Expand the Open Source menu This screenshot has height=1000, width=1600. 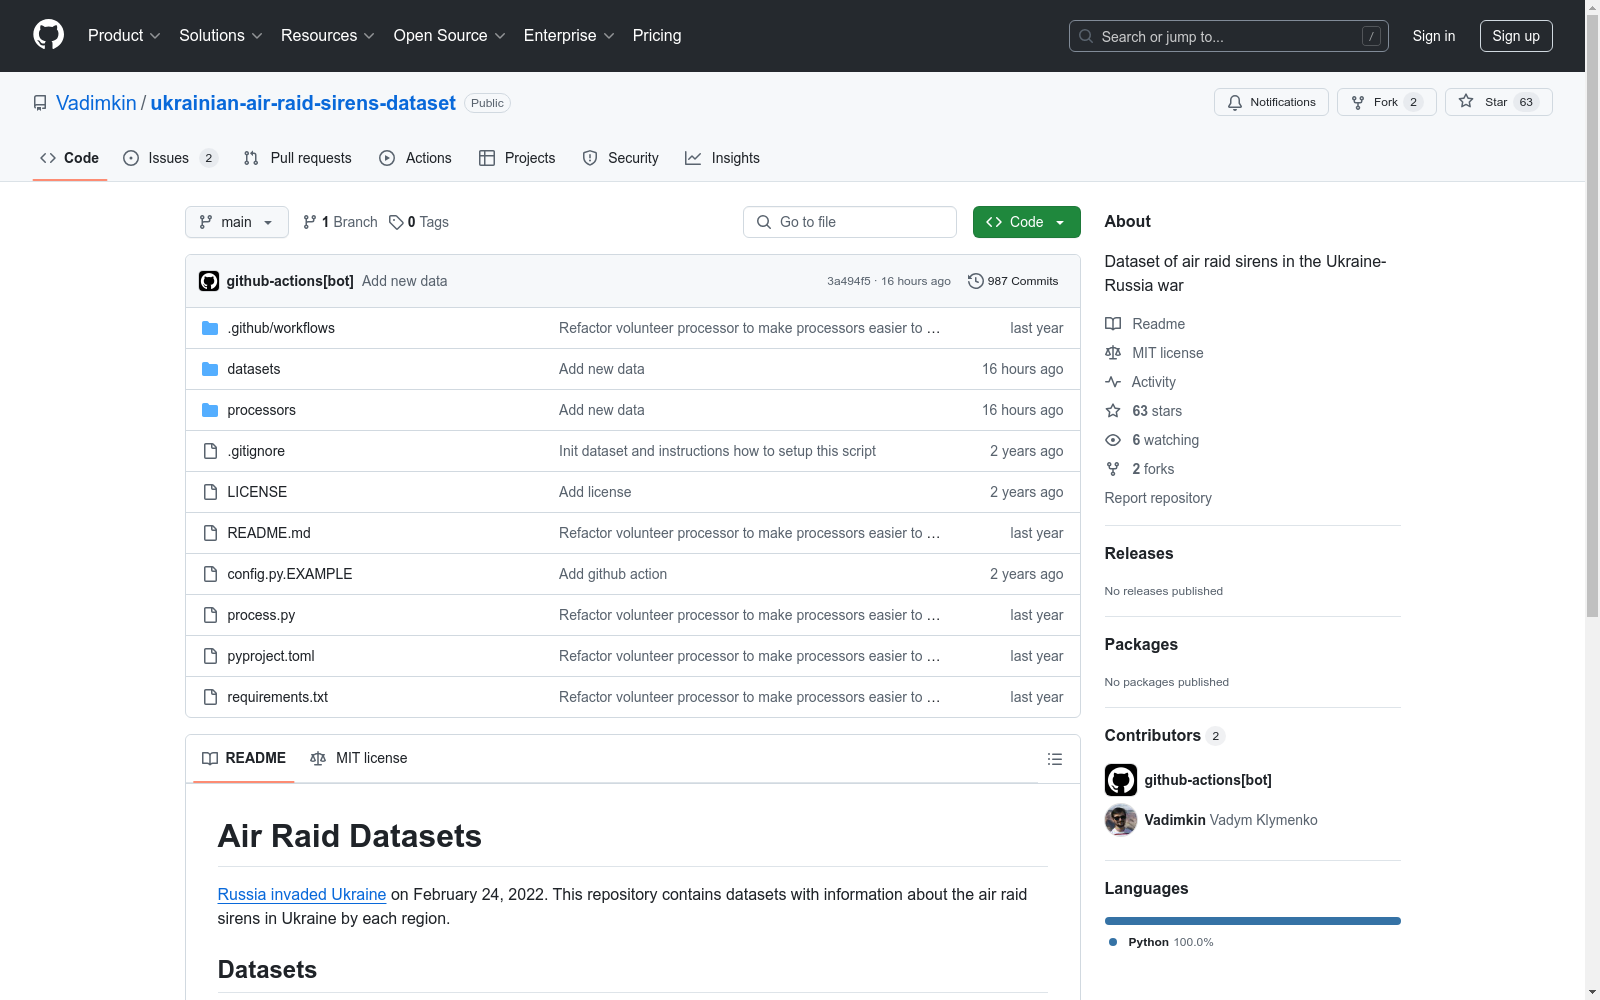(x=450, y=36)
